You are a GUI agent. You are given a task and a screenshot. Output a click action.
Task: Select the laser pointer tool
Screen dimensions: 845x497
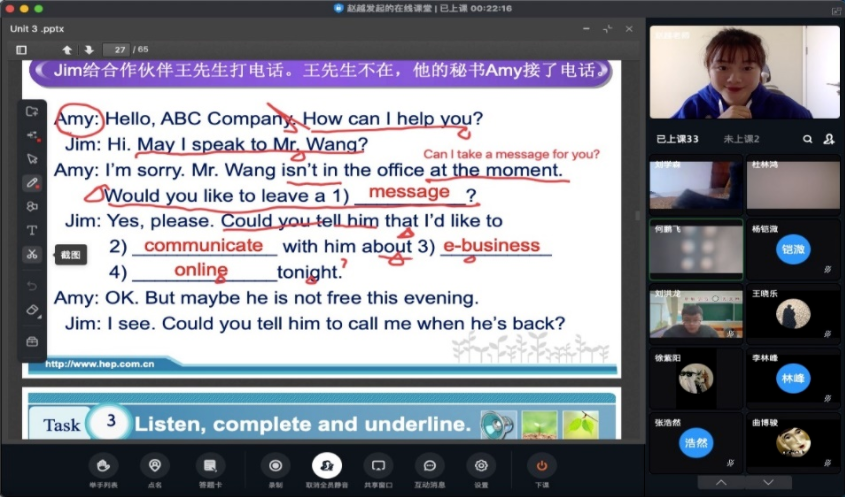tap(32, 135)
